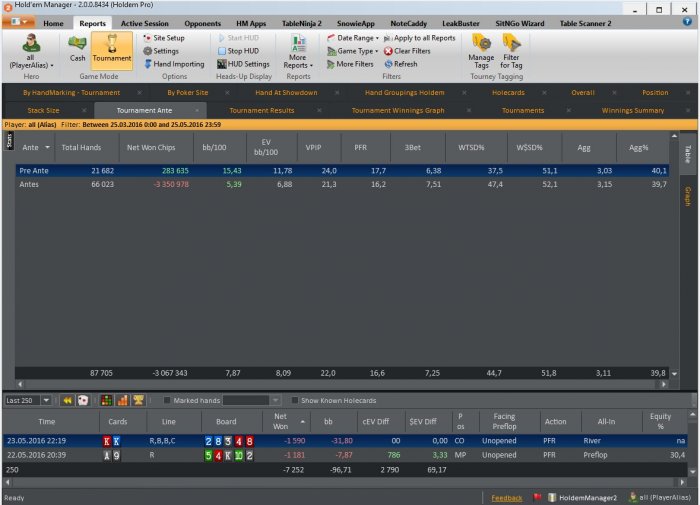700x505 pixels.
Task: Open the NoteCaddy tab
Action: click(x=408, y=23)
